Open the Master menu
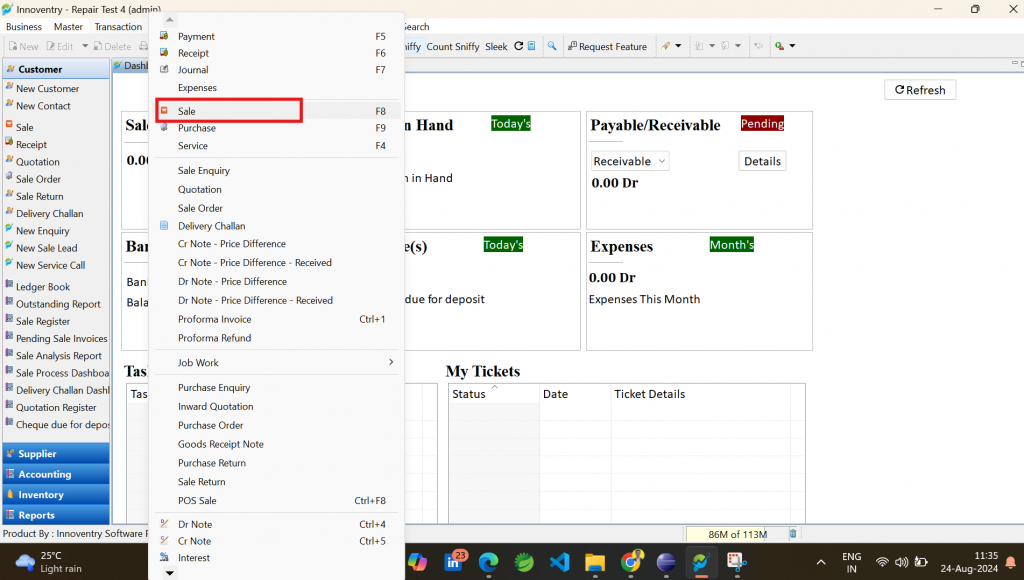1024x580 pixels. pos(68,27)
